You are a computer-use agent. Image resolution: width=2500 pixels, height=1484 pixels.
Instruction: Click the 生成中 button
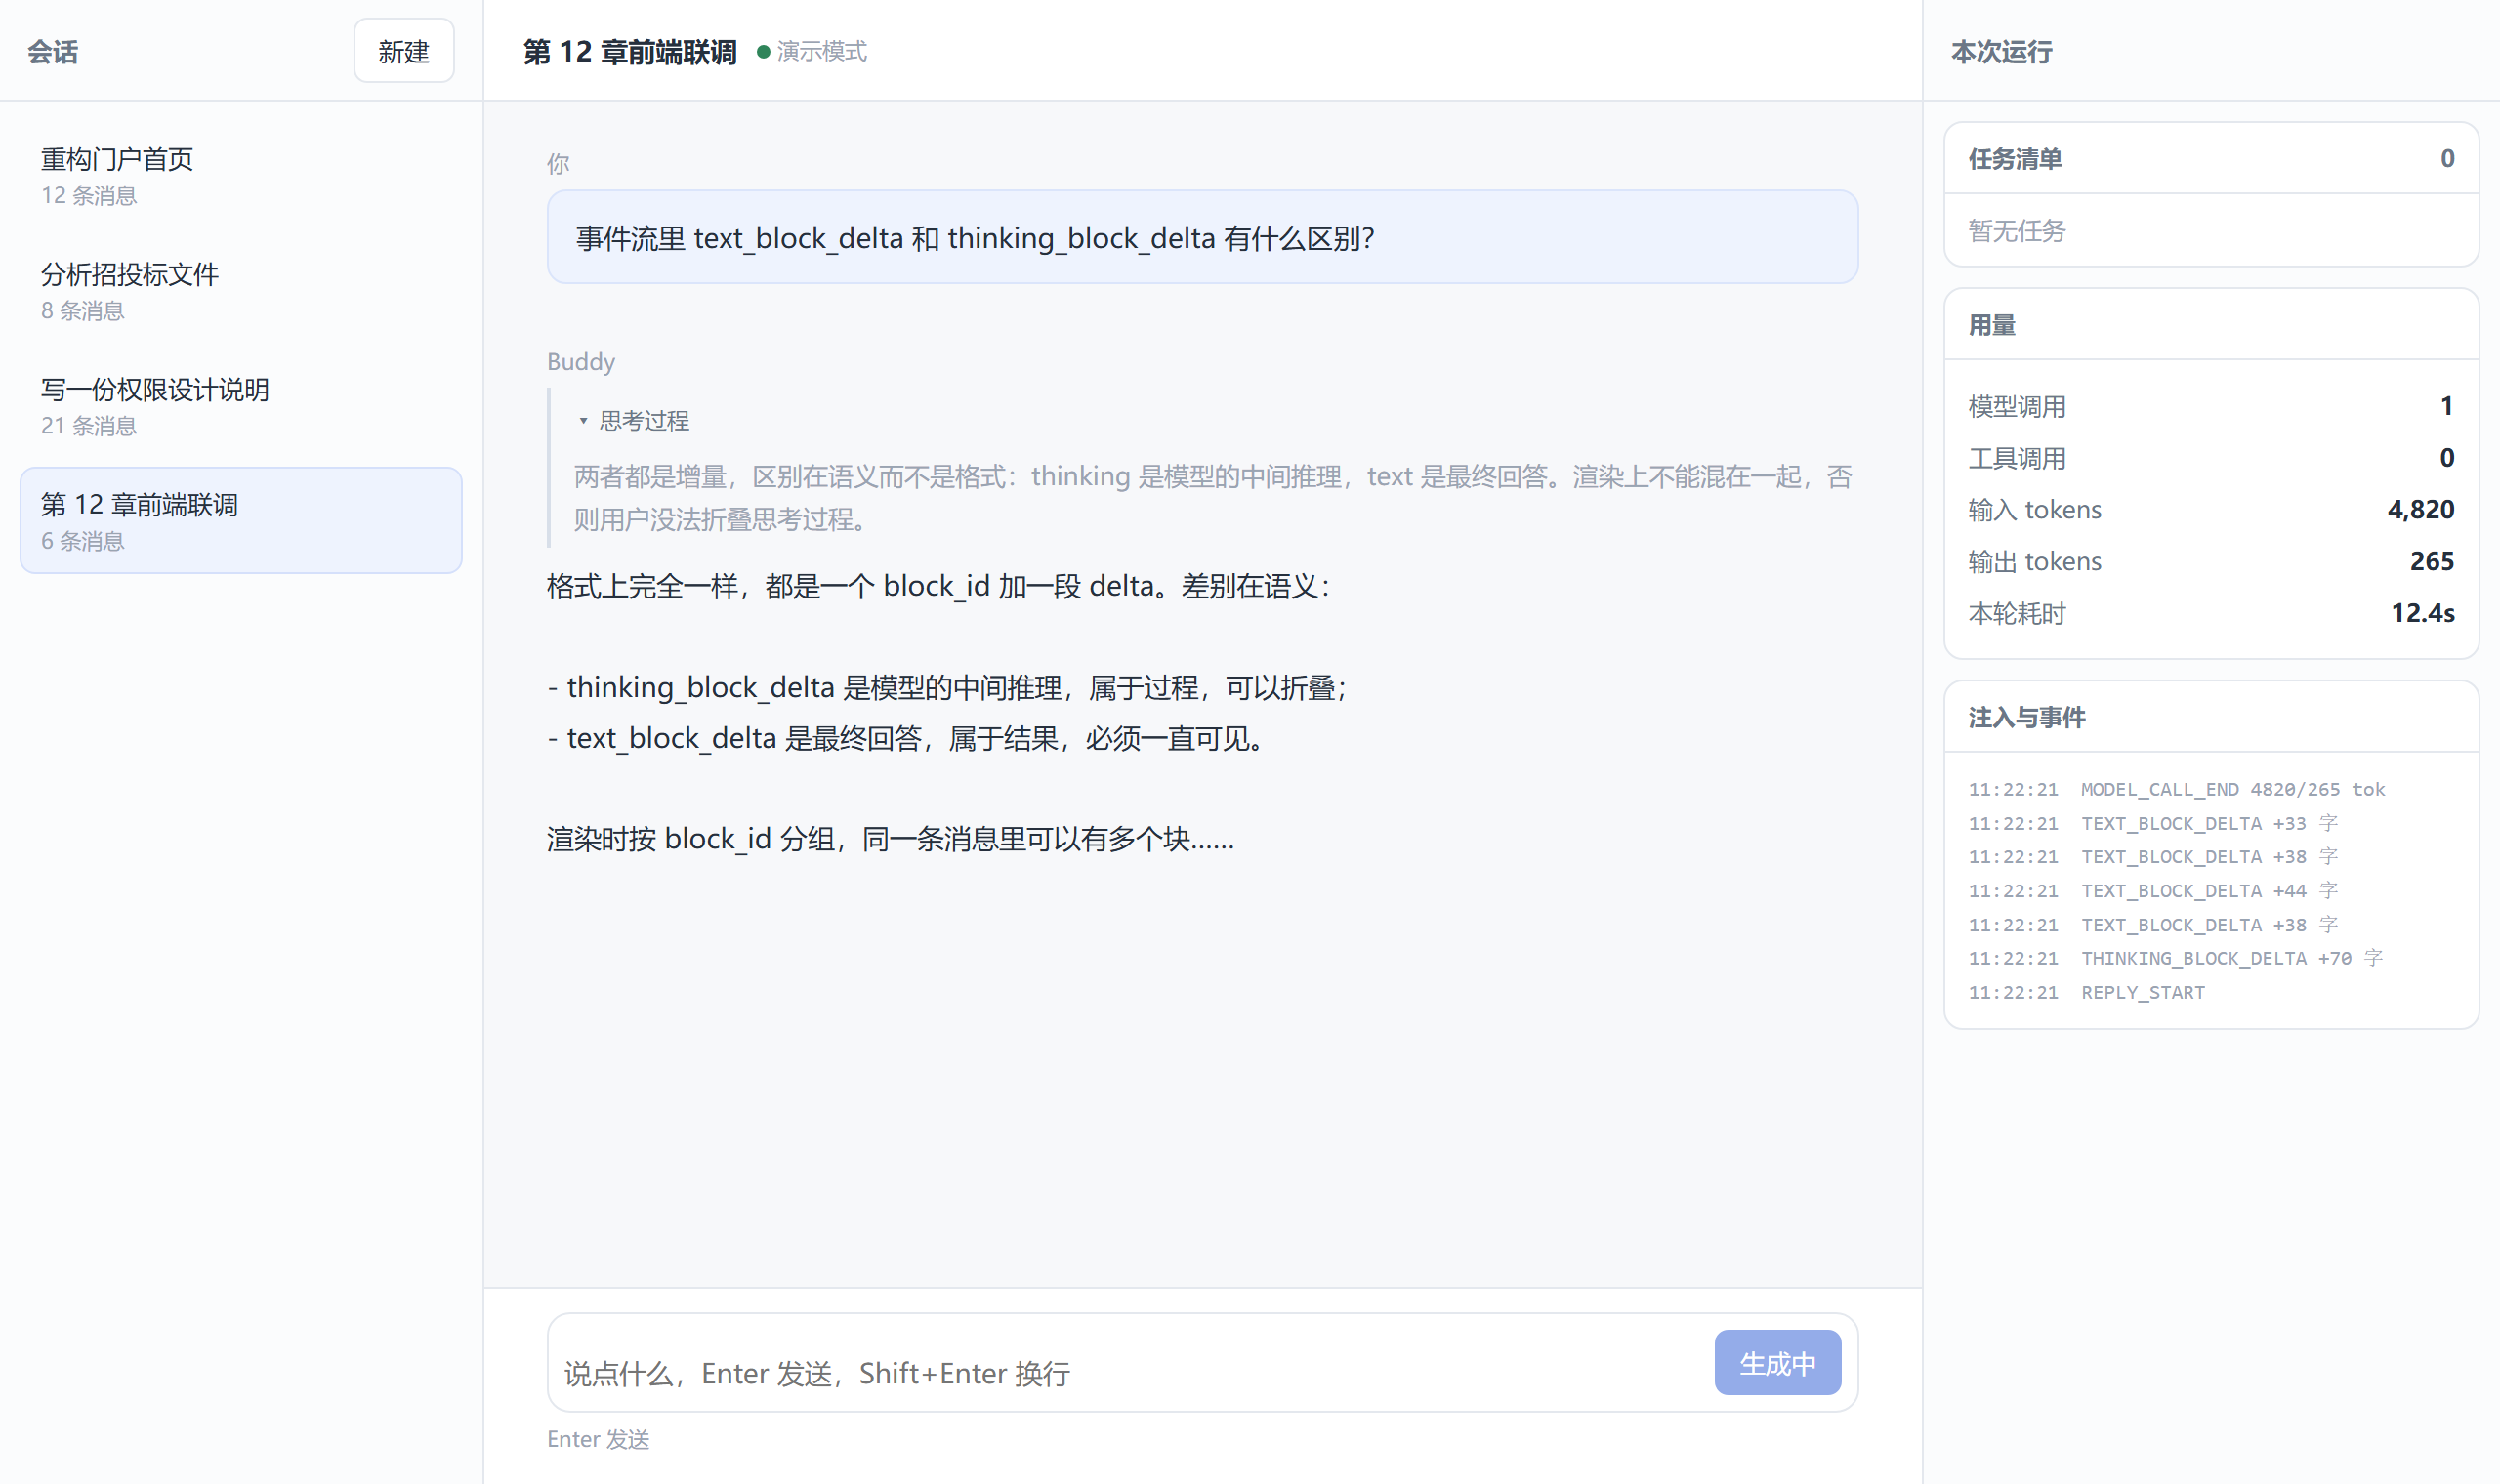1777,1363
